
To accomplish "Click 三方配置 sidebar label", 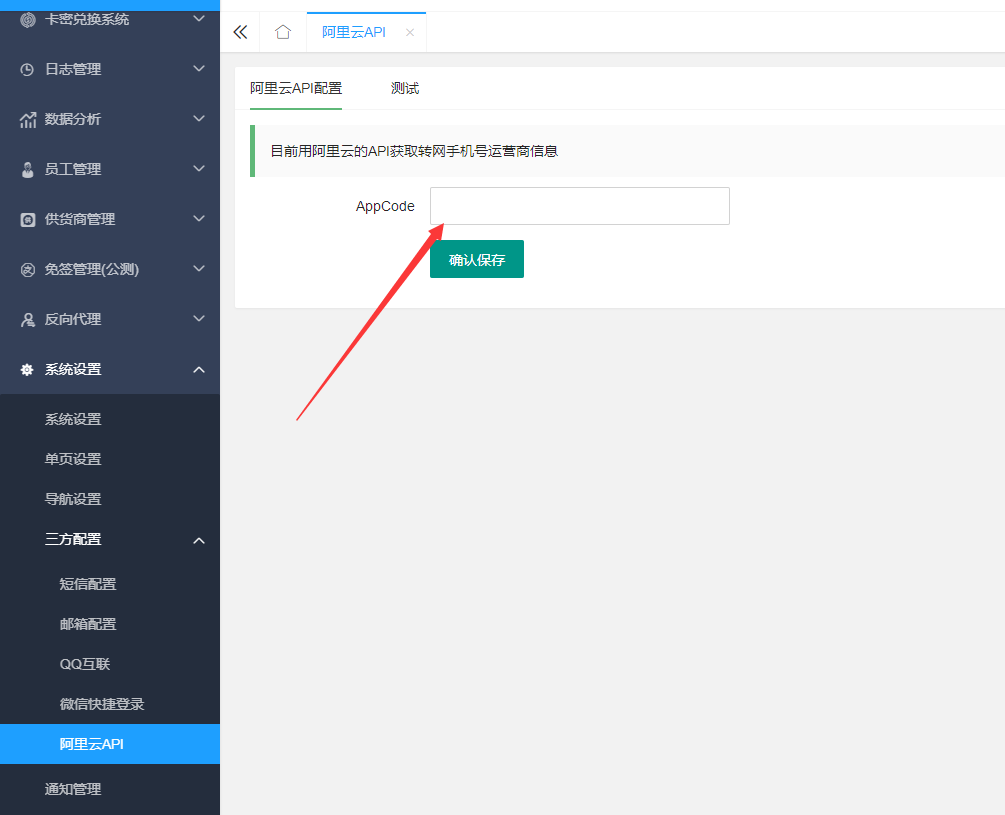I will click(73, 539).
